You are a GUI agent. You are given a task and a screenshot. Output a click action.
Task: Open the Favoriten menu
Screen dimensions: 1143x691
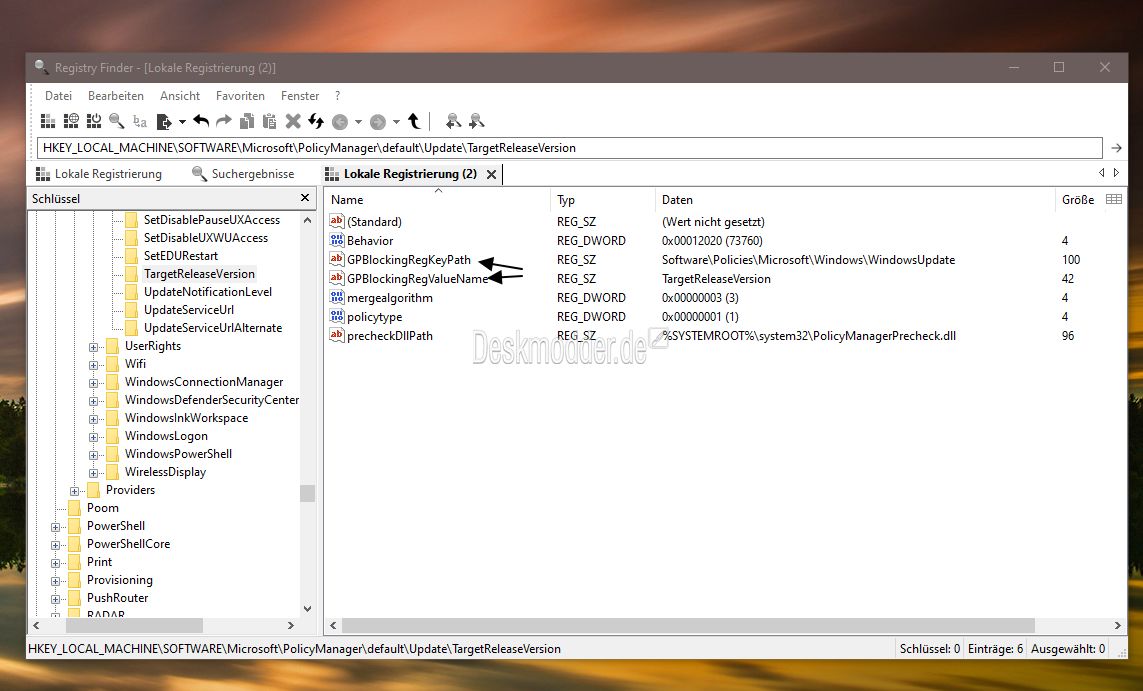(240, 96)
